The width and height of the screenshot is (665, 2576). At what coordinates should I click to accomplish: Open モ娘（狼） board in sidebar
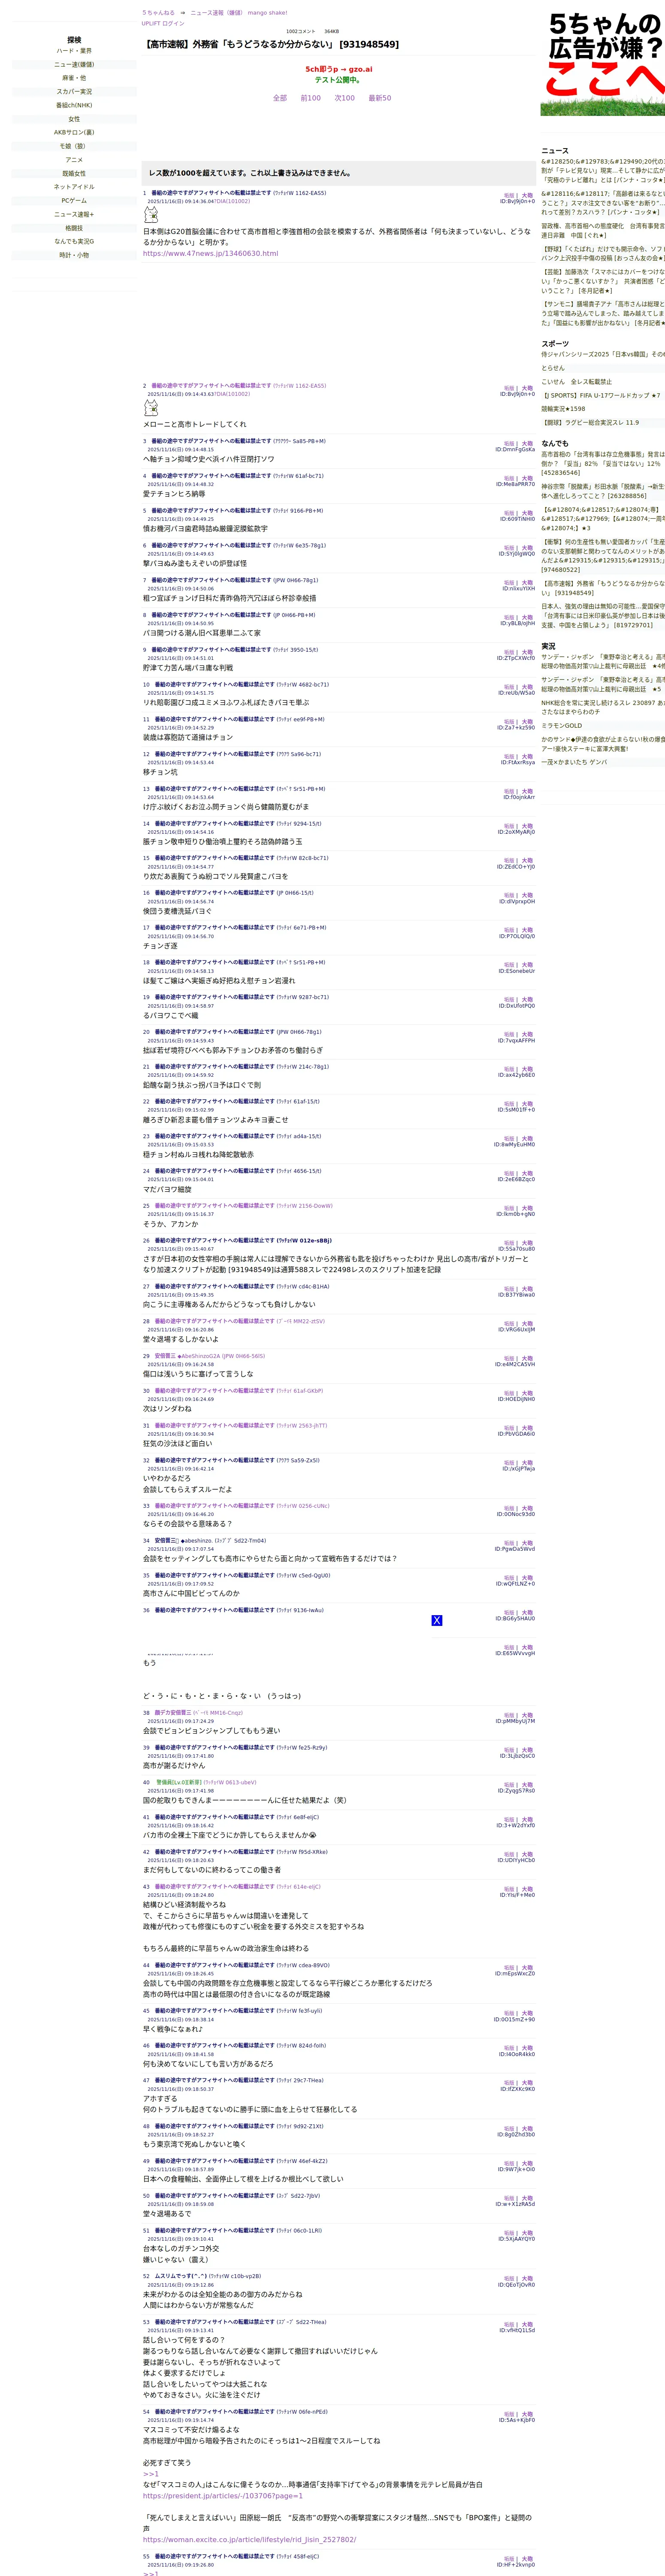point(74,146)
